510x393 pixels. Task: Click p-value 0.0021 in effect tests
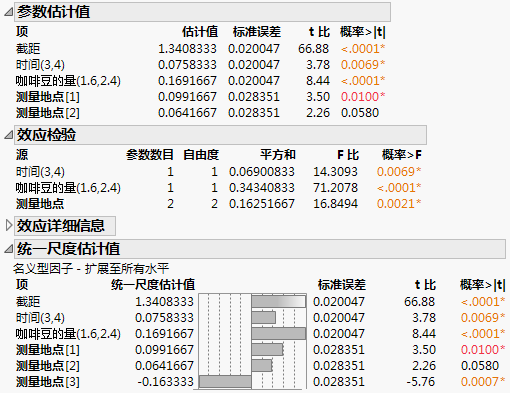point(399,204)
